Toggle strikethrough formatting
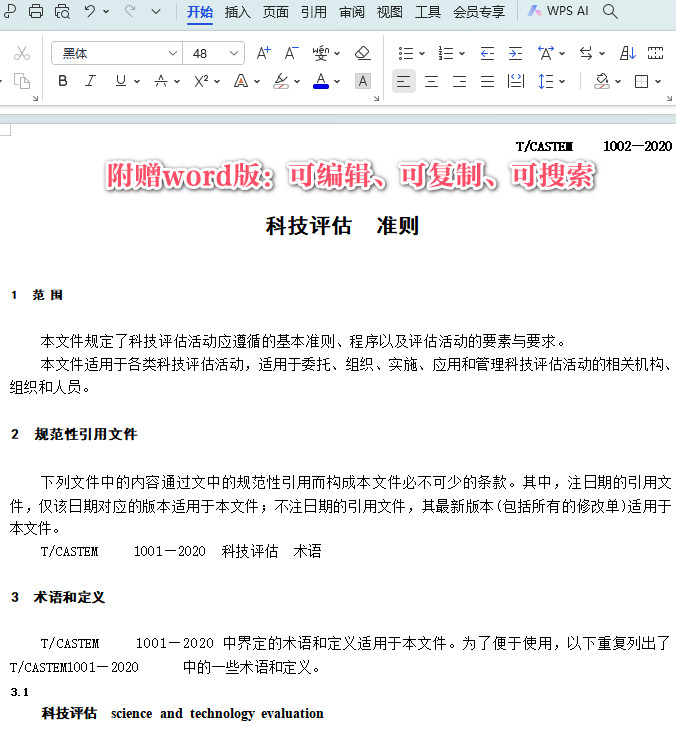Viewport: 676px width, 730px height. 161,81
